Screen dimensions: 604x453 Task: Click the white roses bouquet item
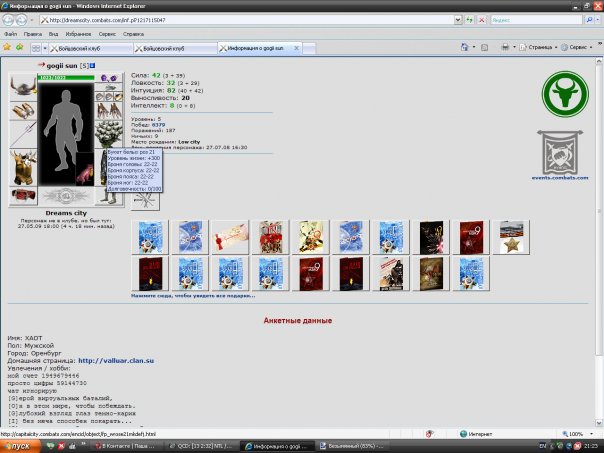[x=109, y=134]
